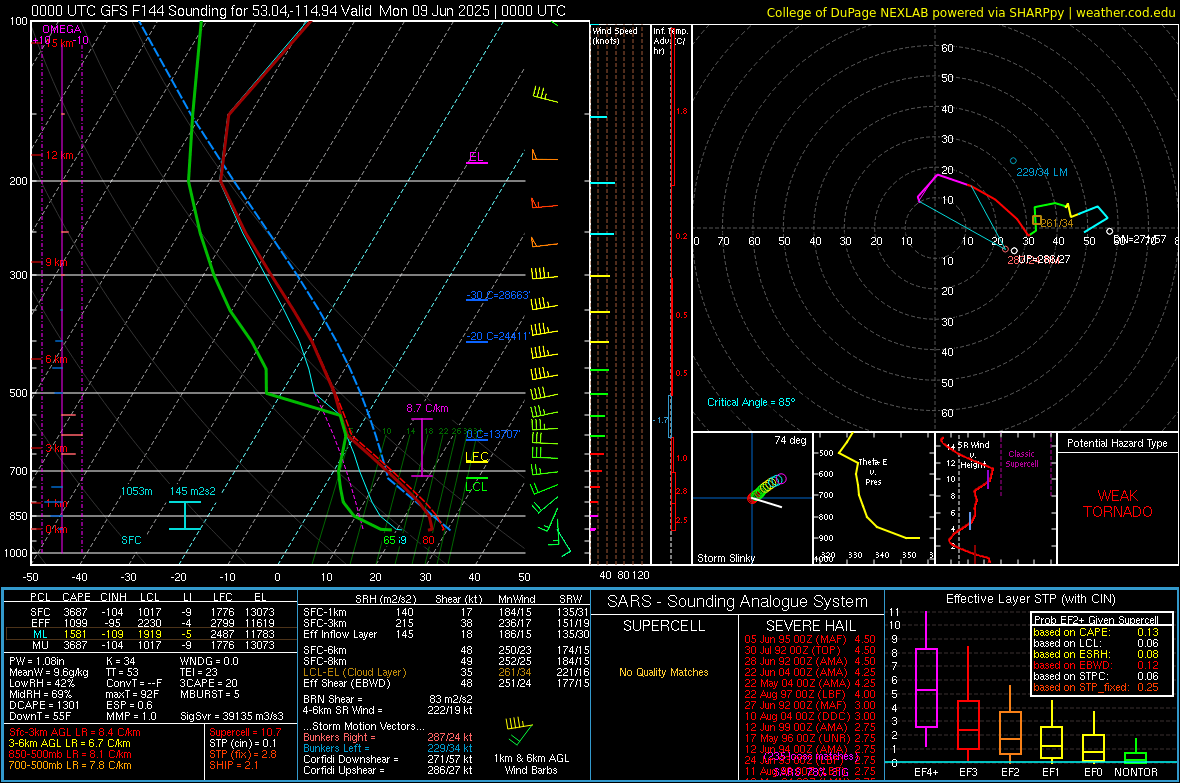Click the SARS - Sounding Analogue System heading
This screenshot has width=1180, height=783.
[738, 602]
